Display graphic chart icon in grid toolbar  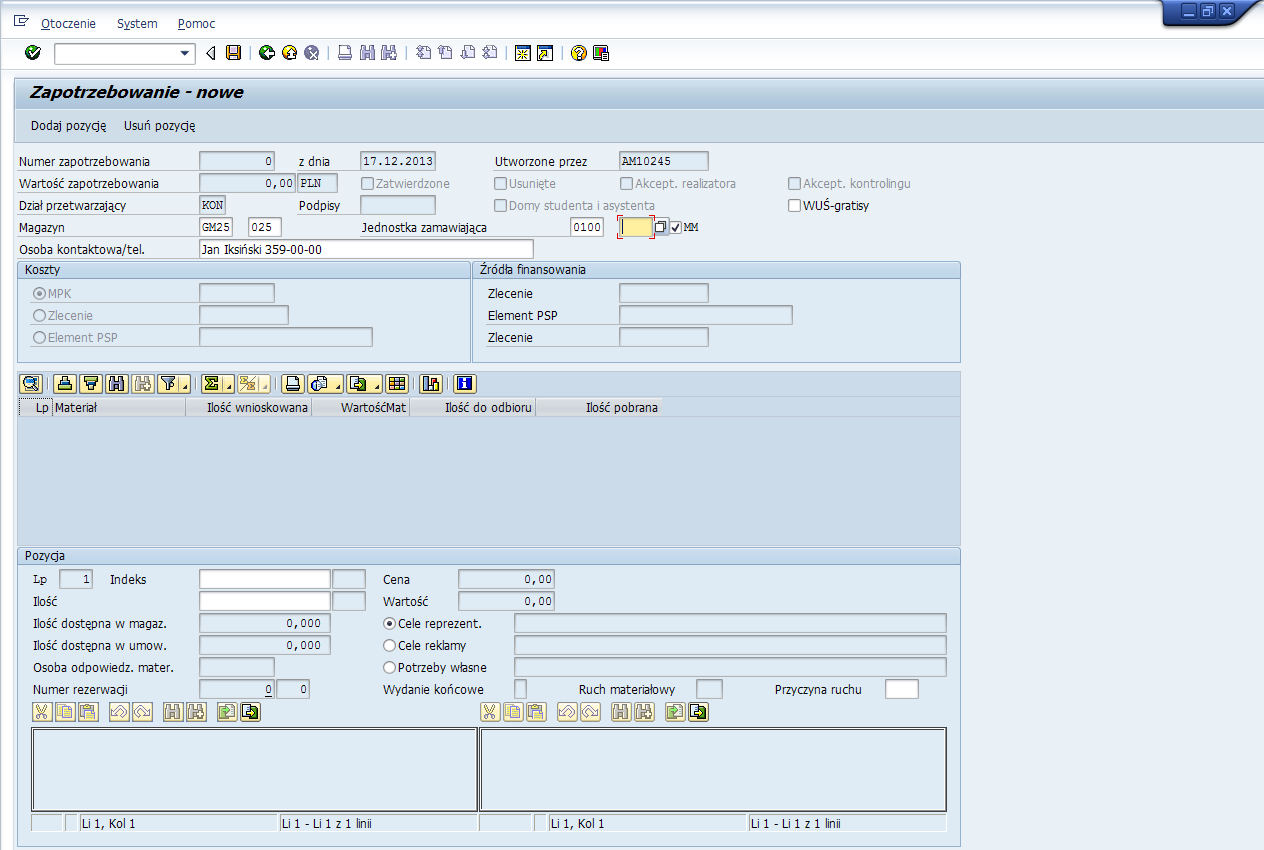pos(432,383)
